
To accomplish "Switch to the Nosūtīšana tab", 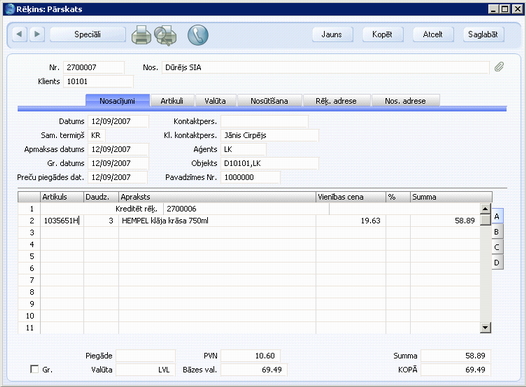I will point(269,101).
